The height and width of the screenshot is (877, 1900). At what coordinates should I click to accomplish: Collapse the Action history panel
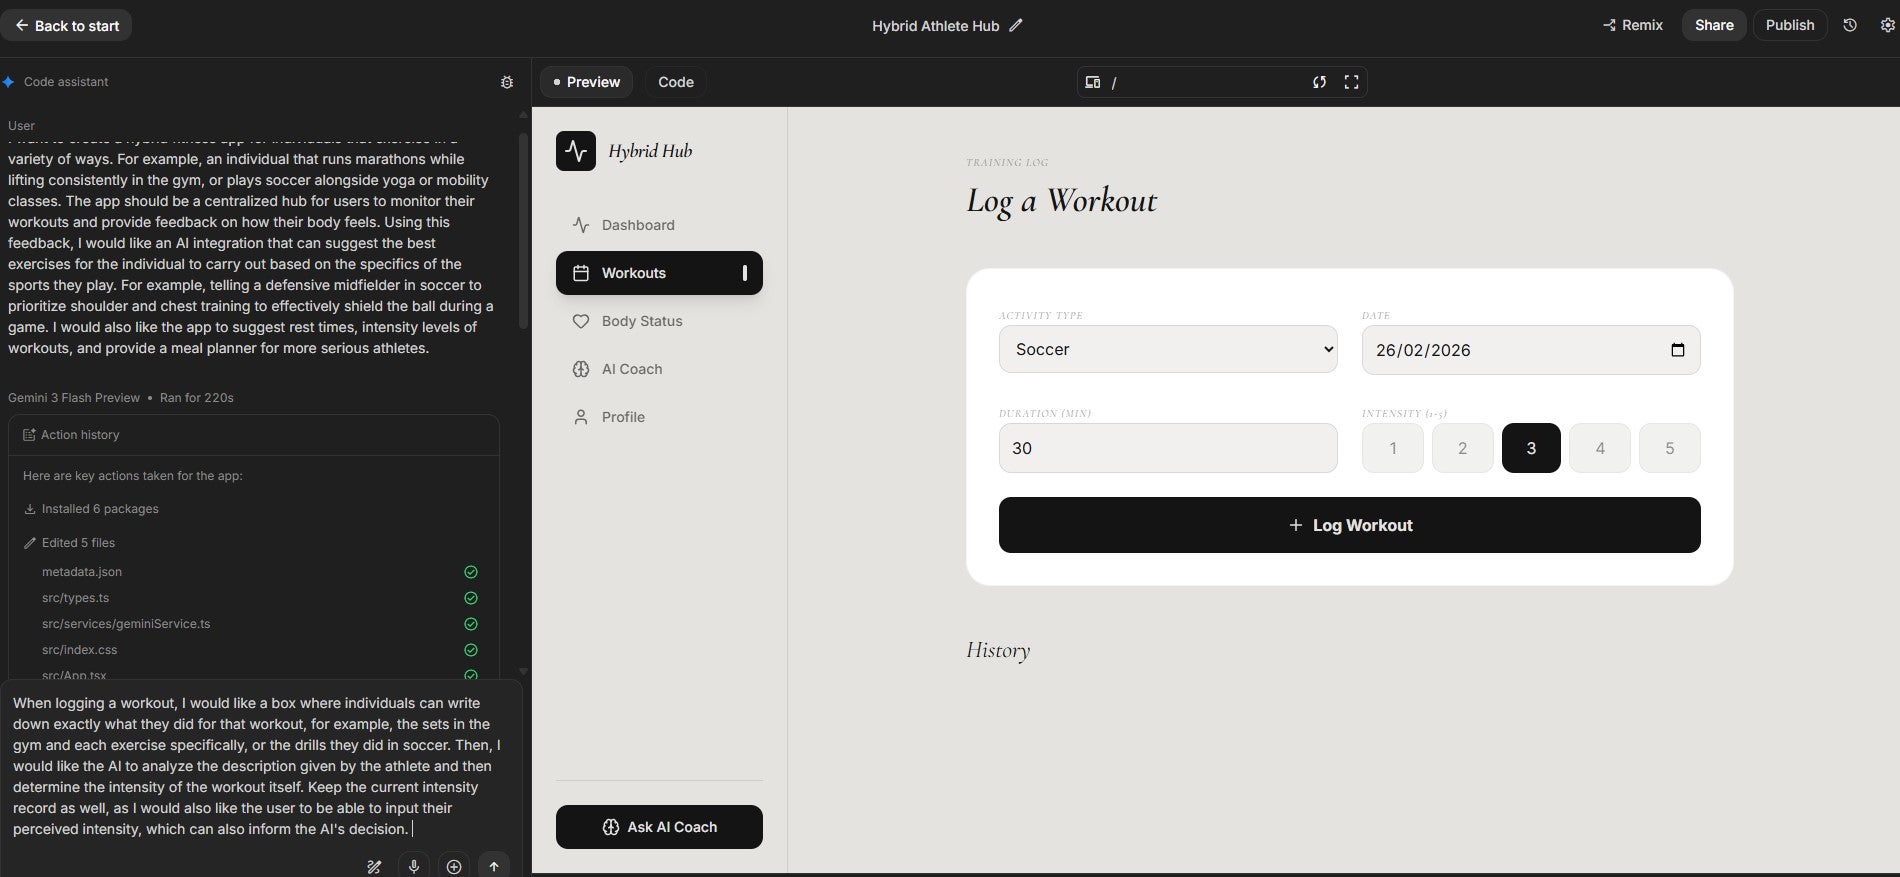pos(80,435)
